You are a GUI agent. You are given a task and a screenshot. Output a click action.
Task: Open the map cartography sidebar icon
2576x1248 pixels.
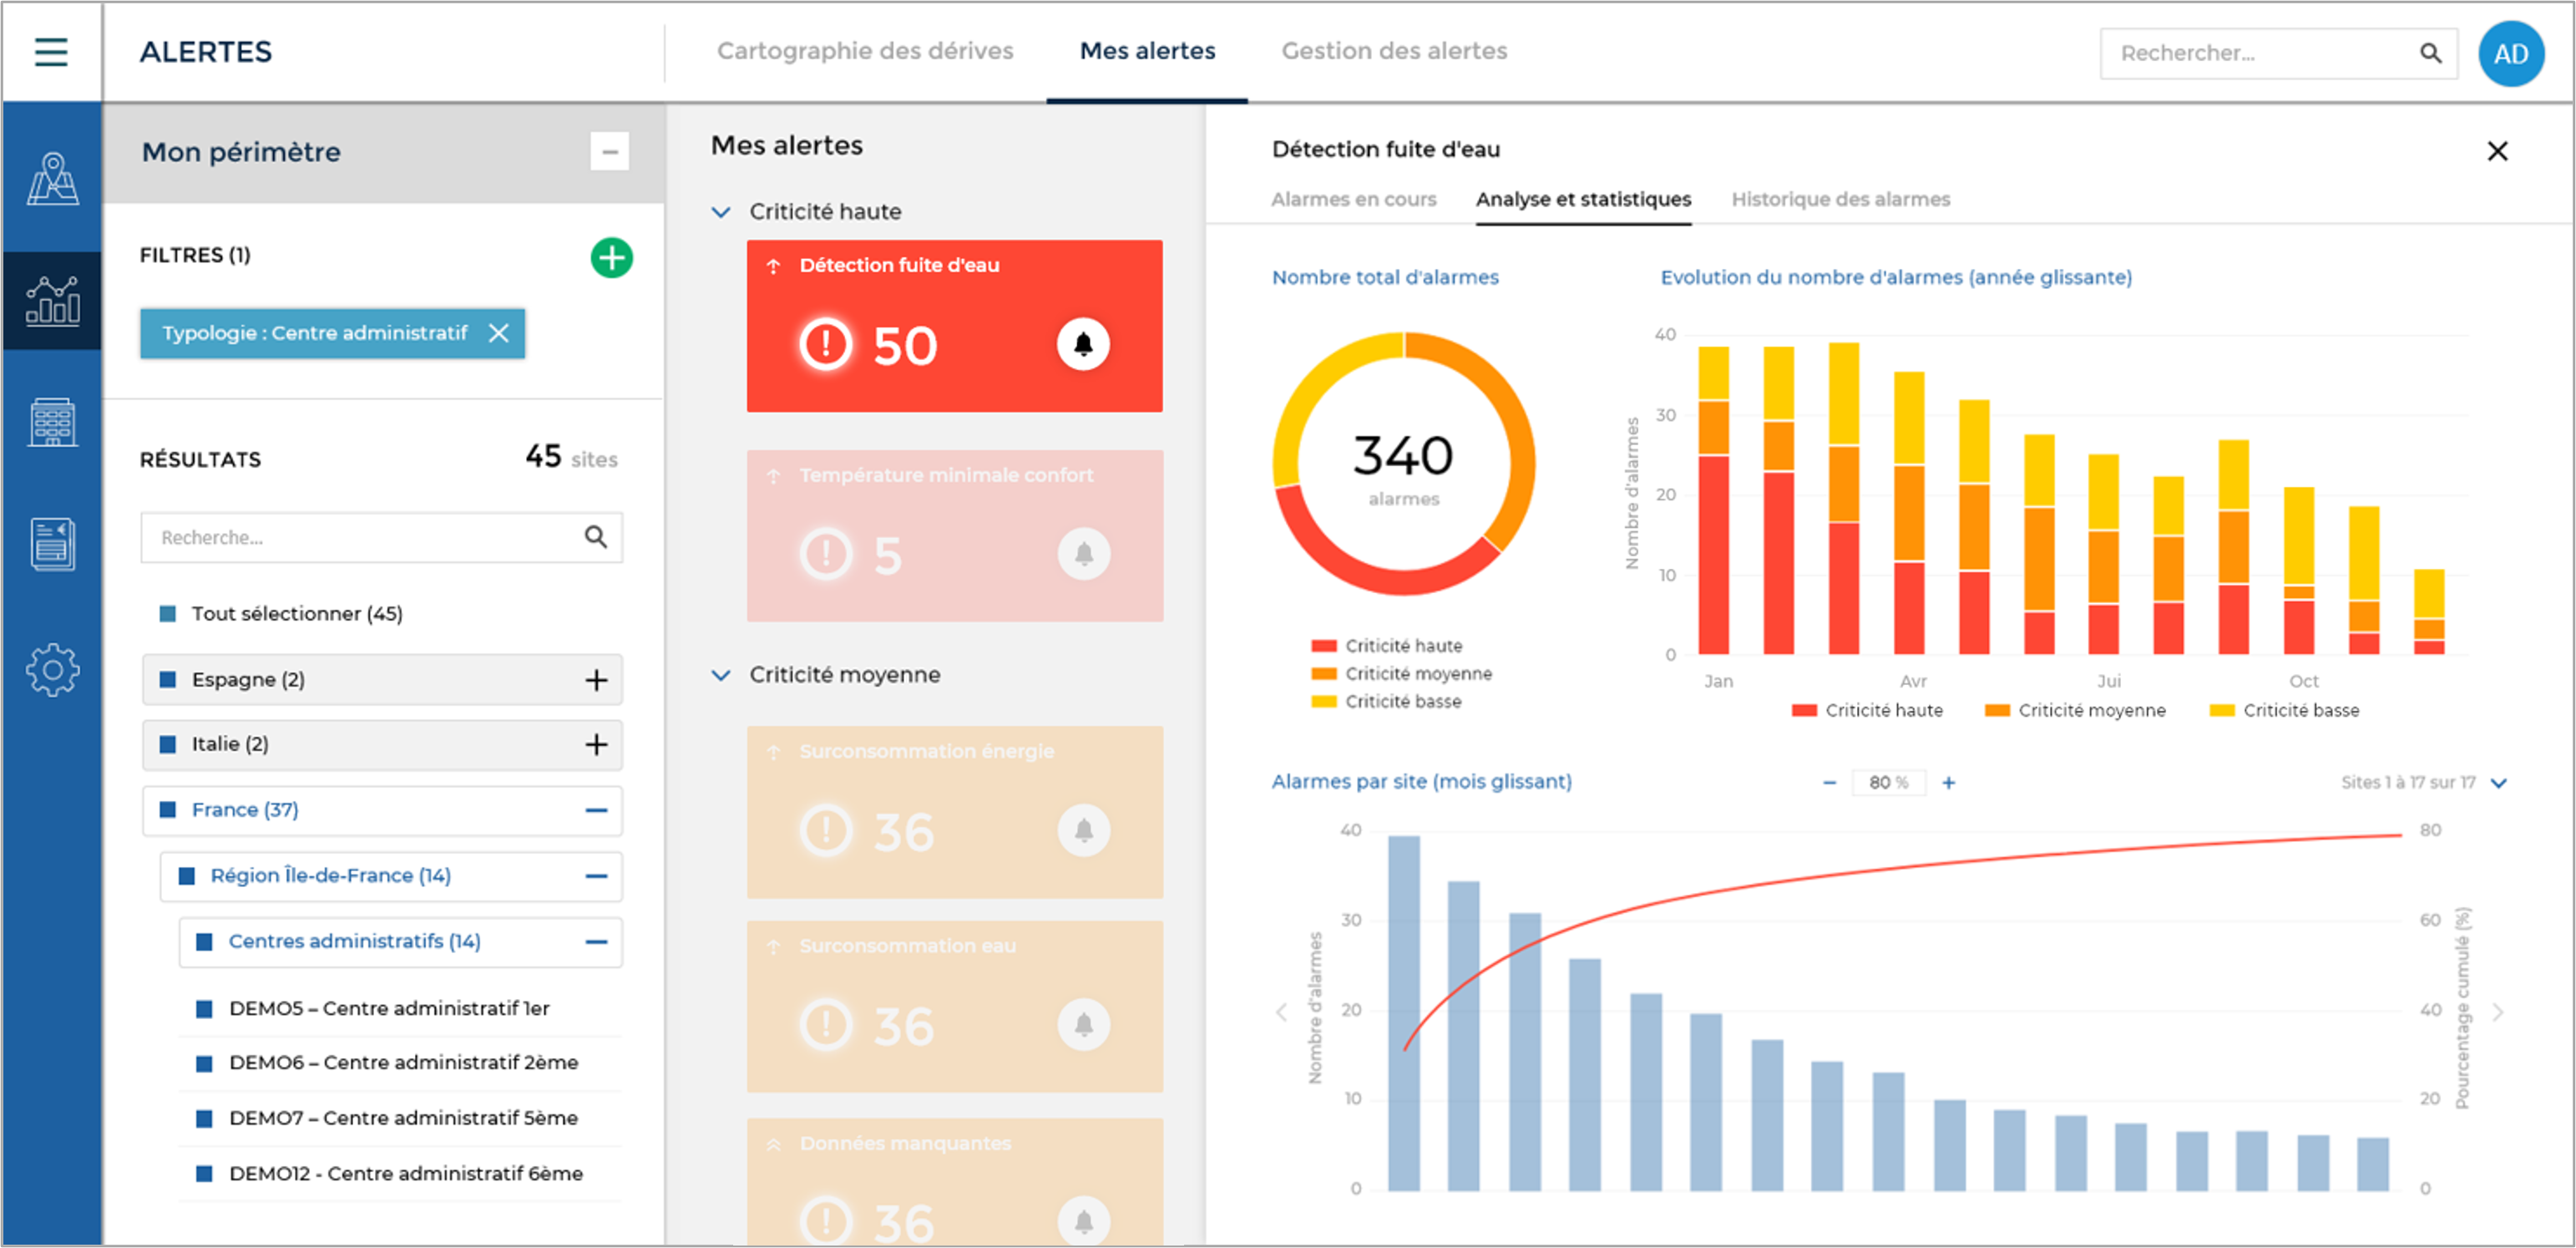pos(52,178)
